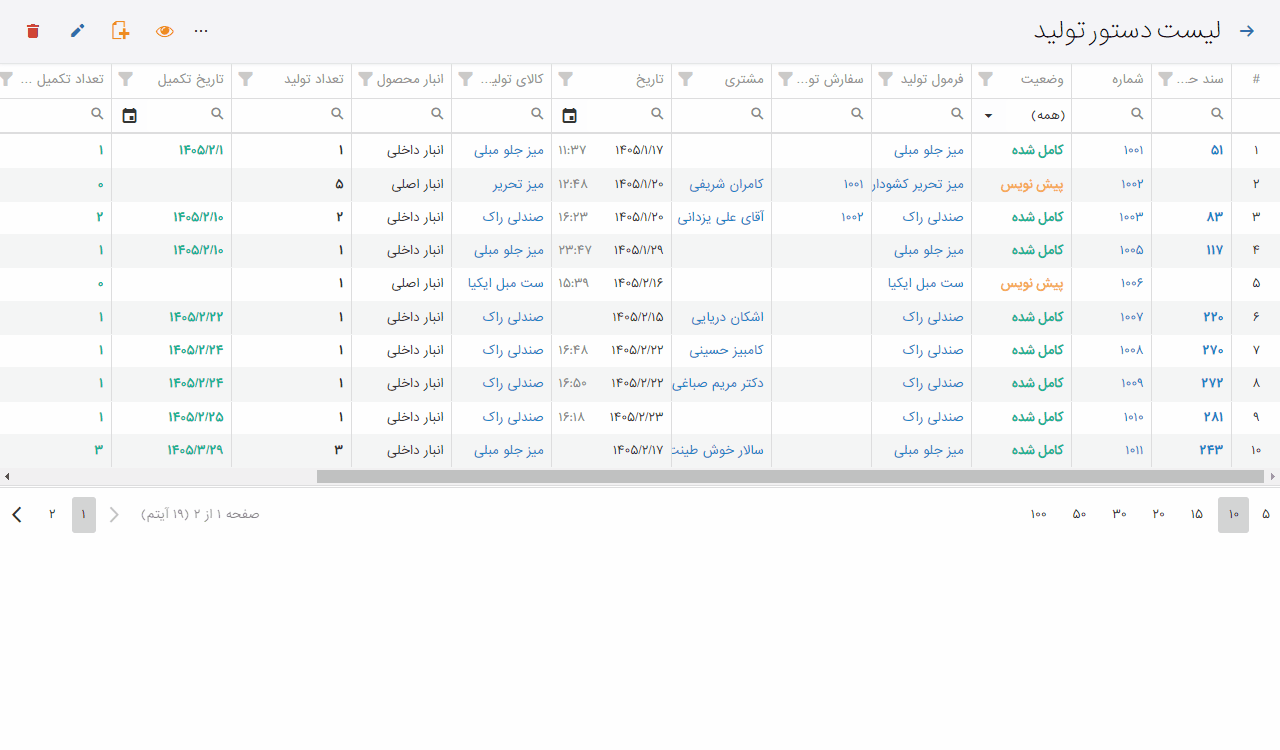Screen dimensions: 1280x750
Task: Open filter icon of وضعیت column header
Action: tap(985, 79)
